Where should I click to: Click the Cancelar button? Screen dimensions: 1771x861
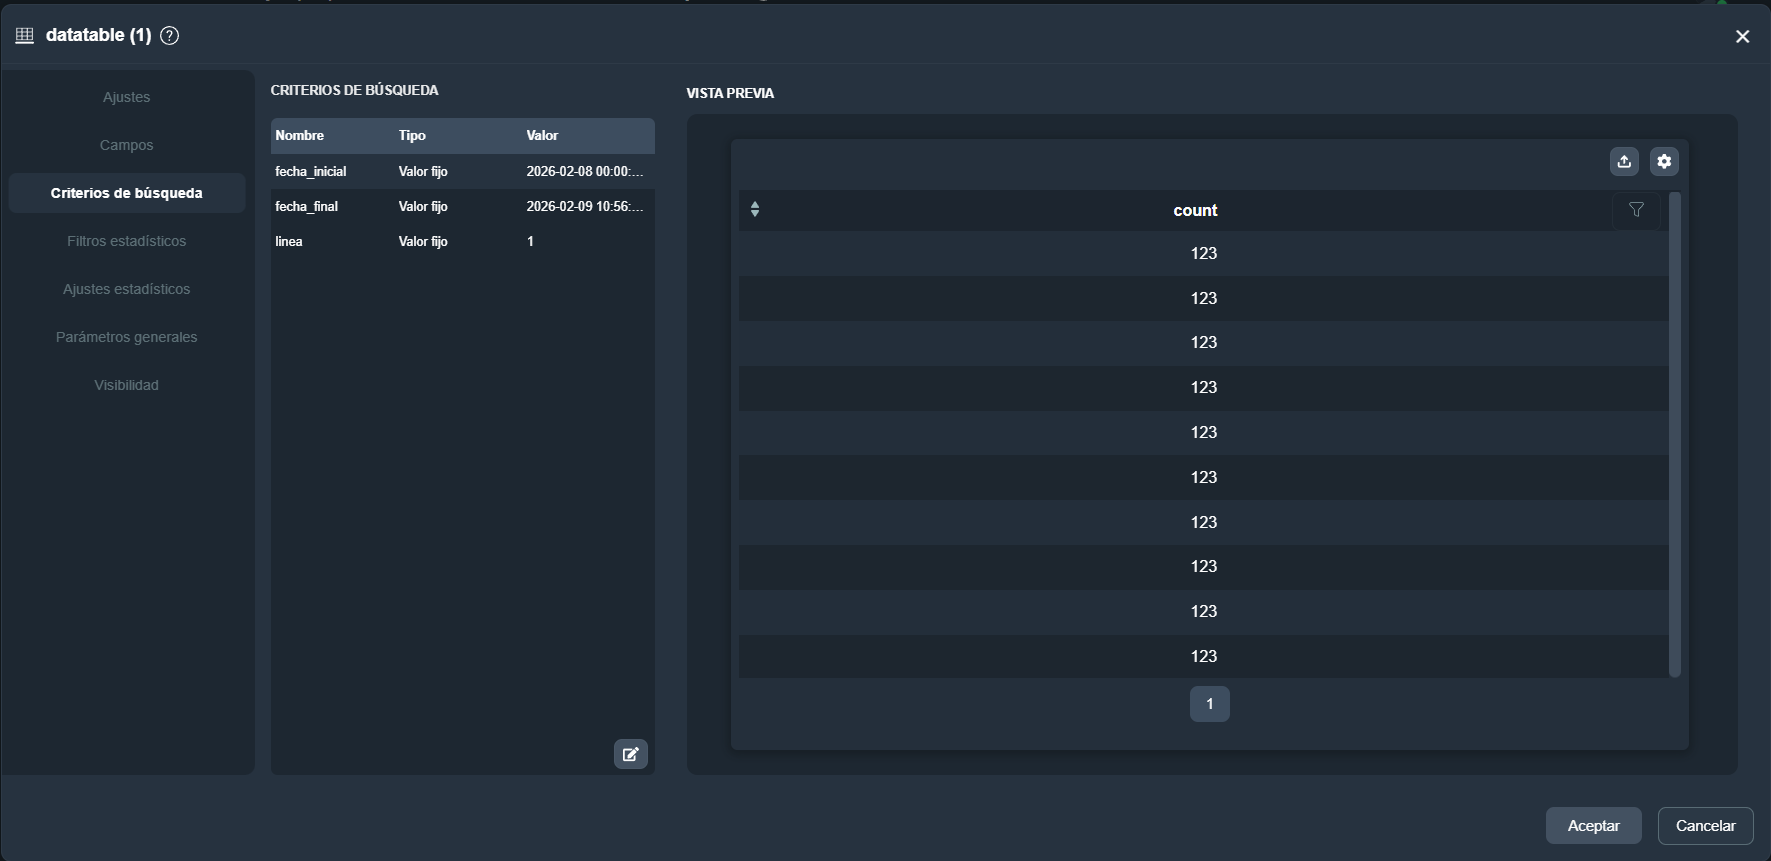(x=1705, y=826)
